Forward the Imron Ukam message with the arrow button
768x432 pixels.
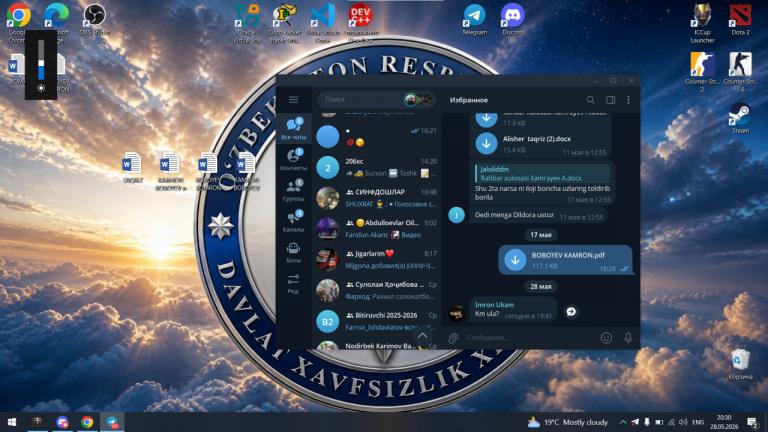point(571,312)
